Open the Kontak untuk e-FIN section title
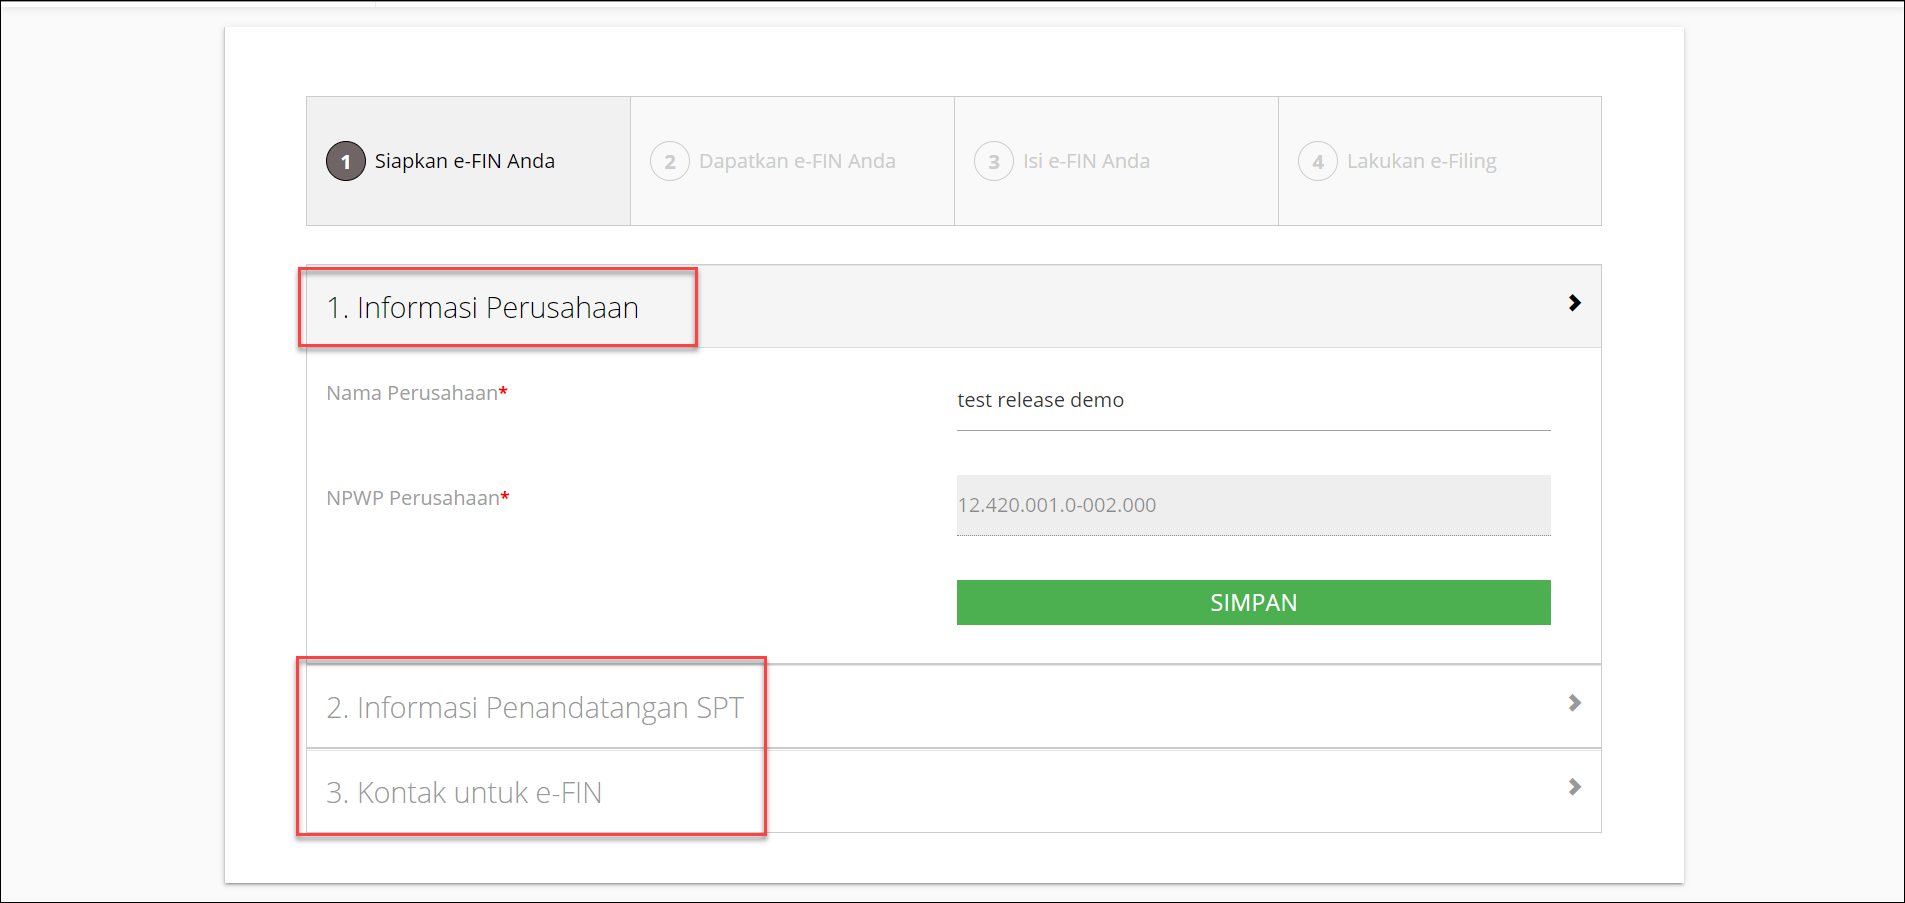 pos(464,793)
